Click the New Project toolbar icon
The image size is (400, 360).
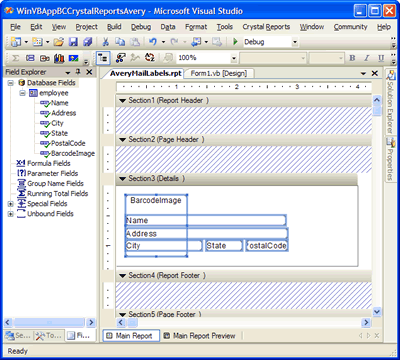(x=16, y=42)
